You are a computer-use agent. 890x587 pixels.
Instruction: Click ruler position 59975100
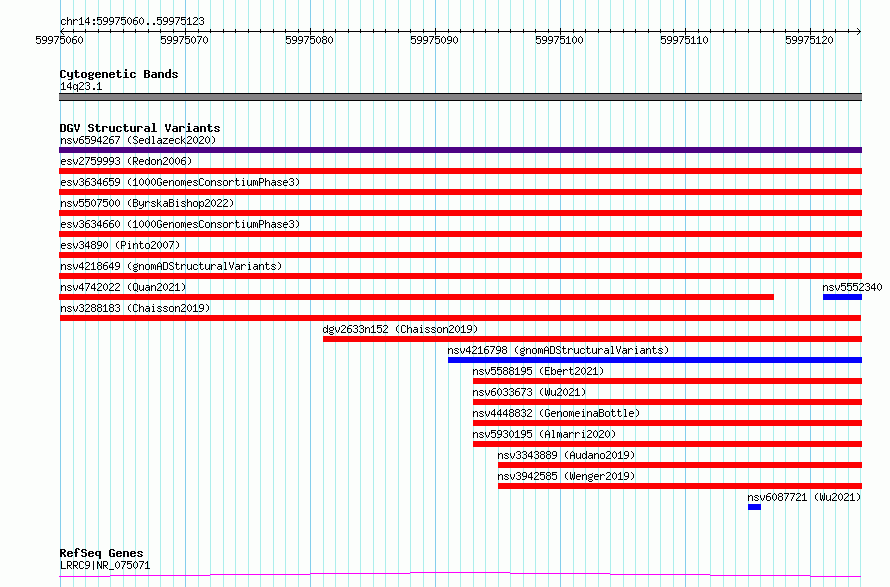(559, 40)
